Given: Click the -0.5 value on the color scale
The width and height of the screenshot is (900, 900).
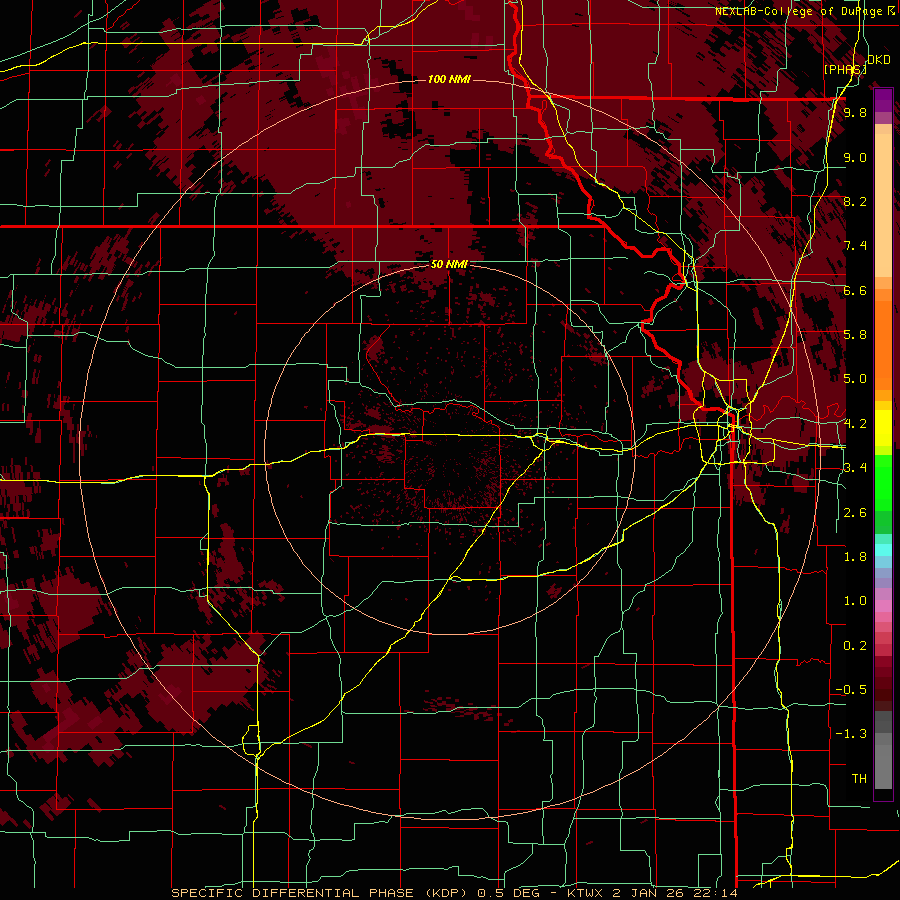Looking at the screenshot, I should 851,690.
